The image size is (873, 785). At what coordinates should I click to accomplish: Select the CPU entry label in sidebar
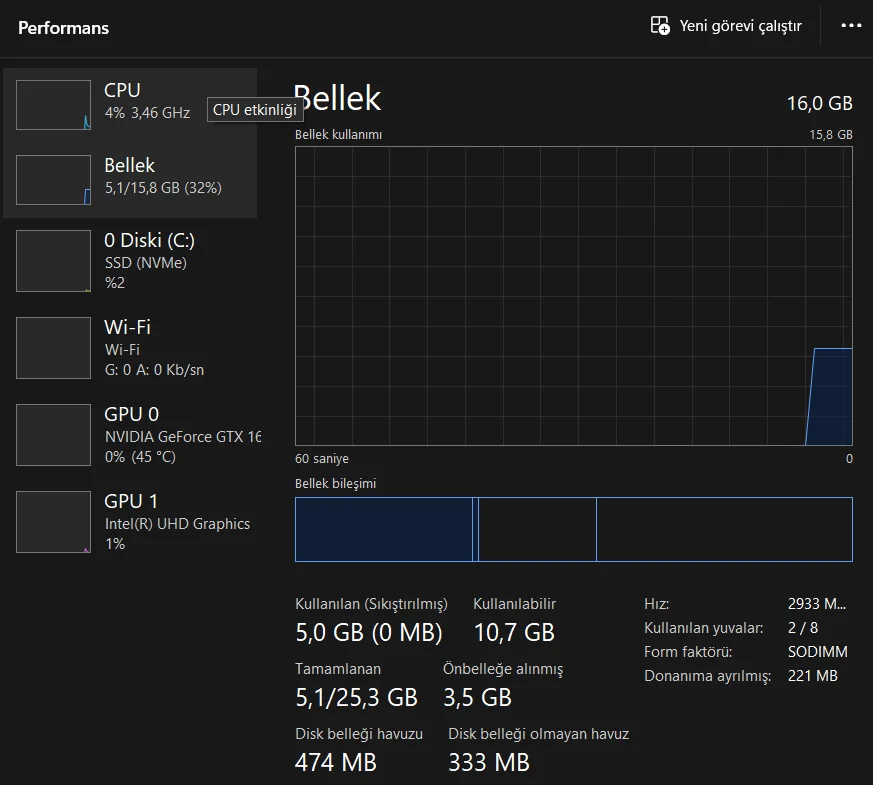(122, 90)
